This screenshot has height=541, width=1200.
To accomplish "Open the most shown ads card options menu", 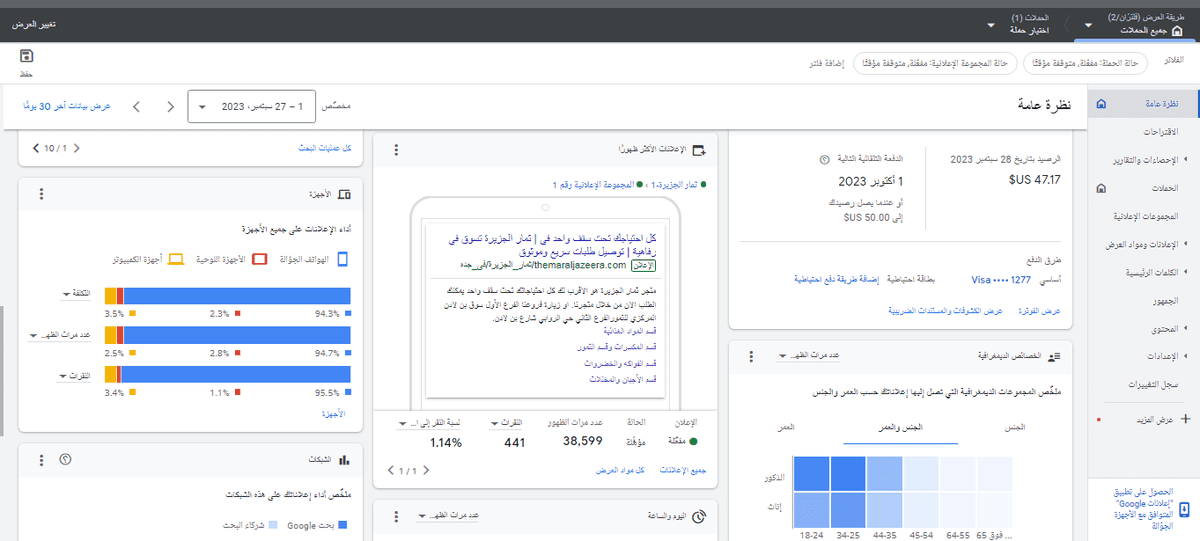I will click(396, 150).
